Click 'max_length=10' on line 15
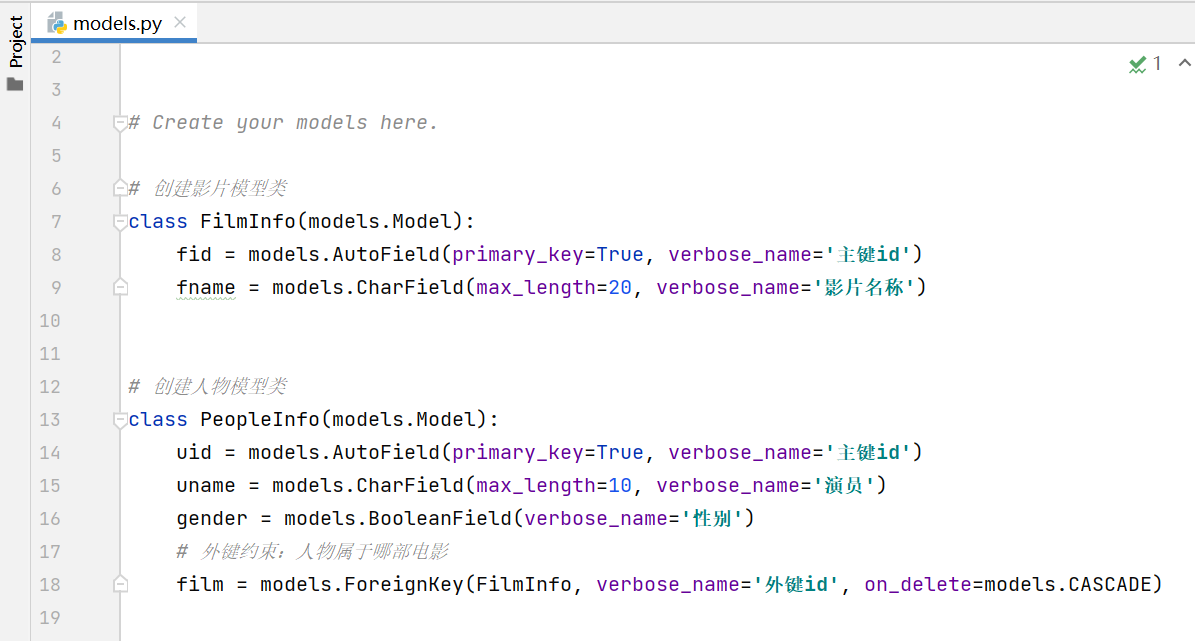1195x641 pixels. tap(554, 486)
